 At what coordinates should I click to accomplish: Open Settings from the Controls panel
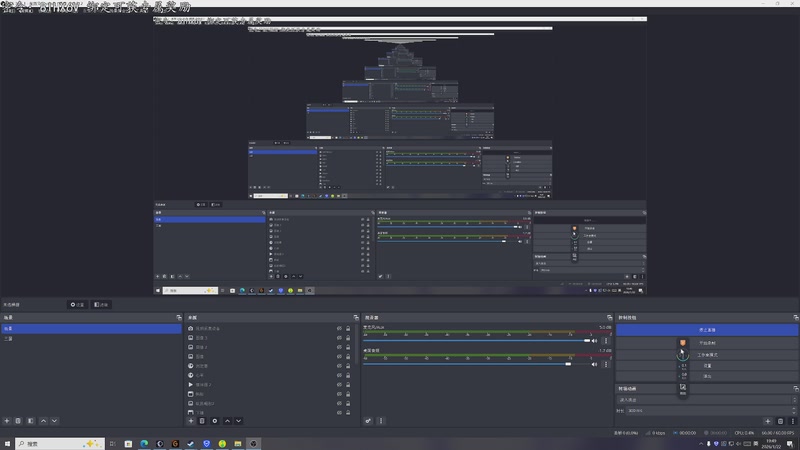[707, 366]
